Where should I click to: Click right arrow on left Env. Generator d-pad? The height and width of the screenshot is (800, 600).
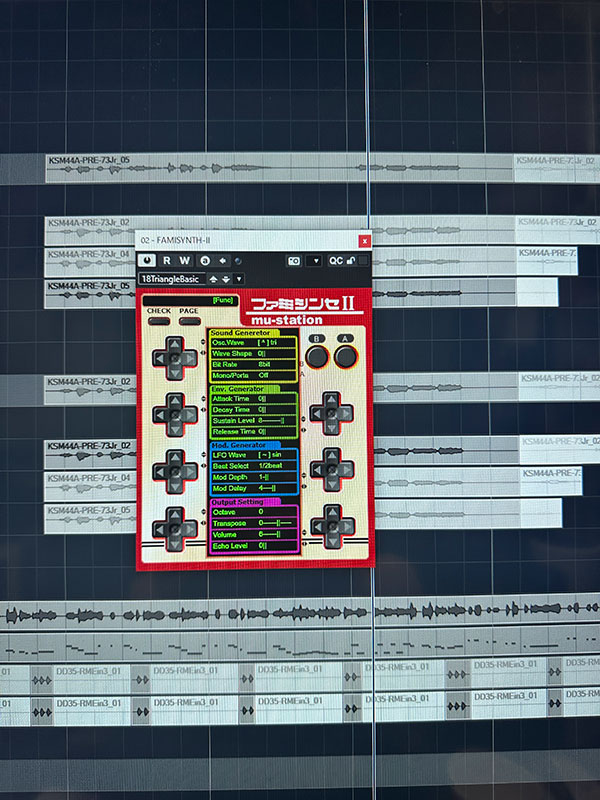[190, 415]
